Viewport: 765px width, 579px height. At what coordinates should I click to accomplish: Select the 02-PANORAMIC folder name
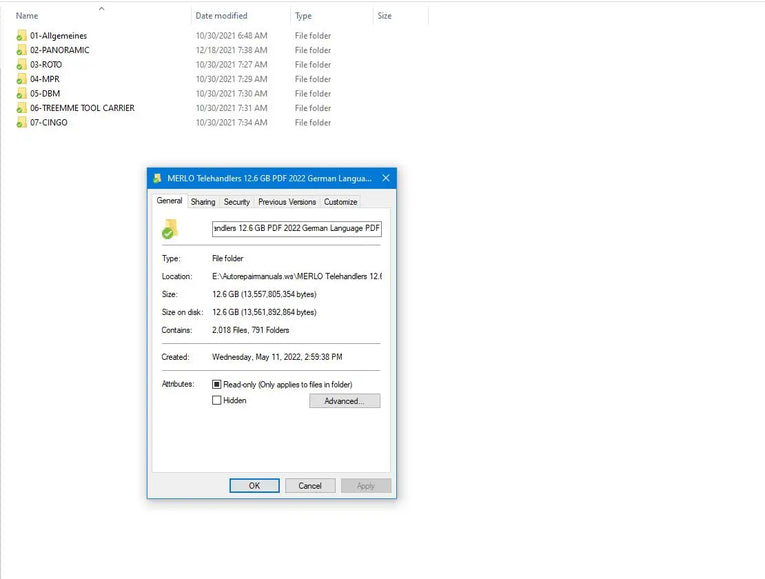click(60, 50)
